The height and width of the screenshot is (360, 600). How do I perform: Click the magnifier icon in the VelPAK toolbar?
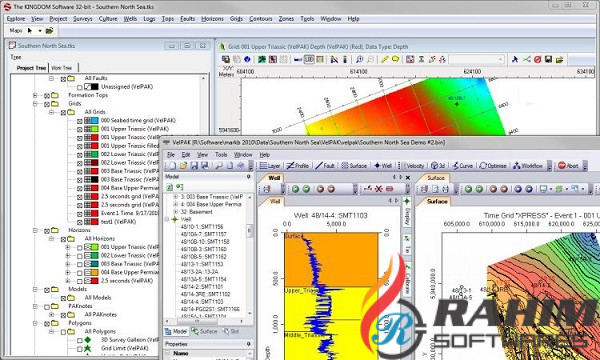(x=219, y=166)
